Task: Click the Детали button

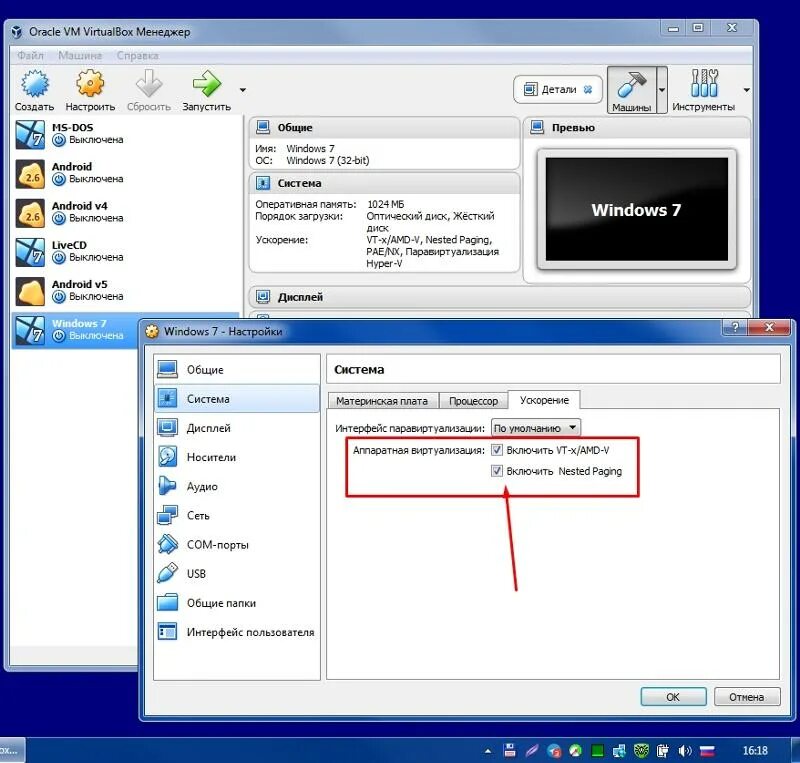Action: point(557,90)
